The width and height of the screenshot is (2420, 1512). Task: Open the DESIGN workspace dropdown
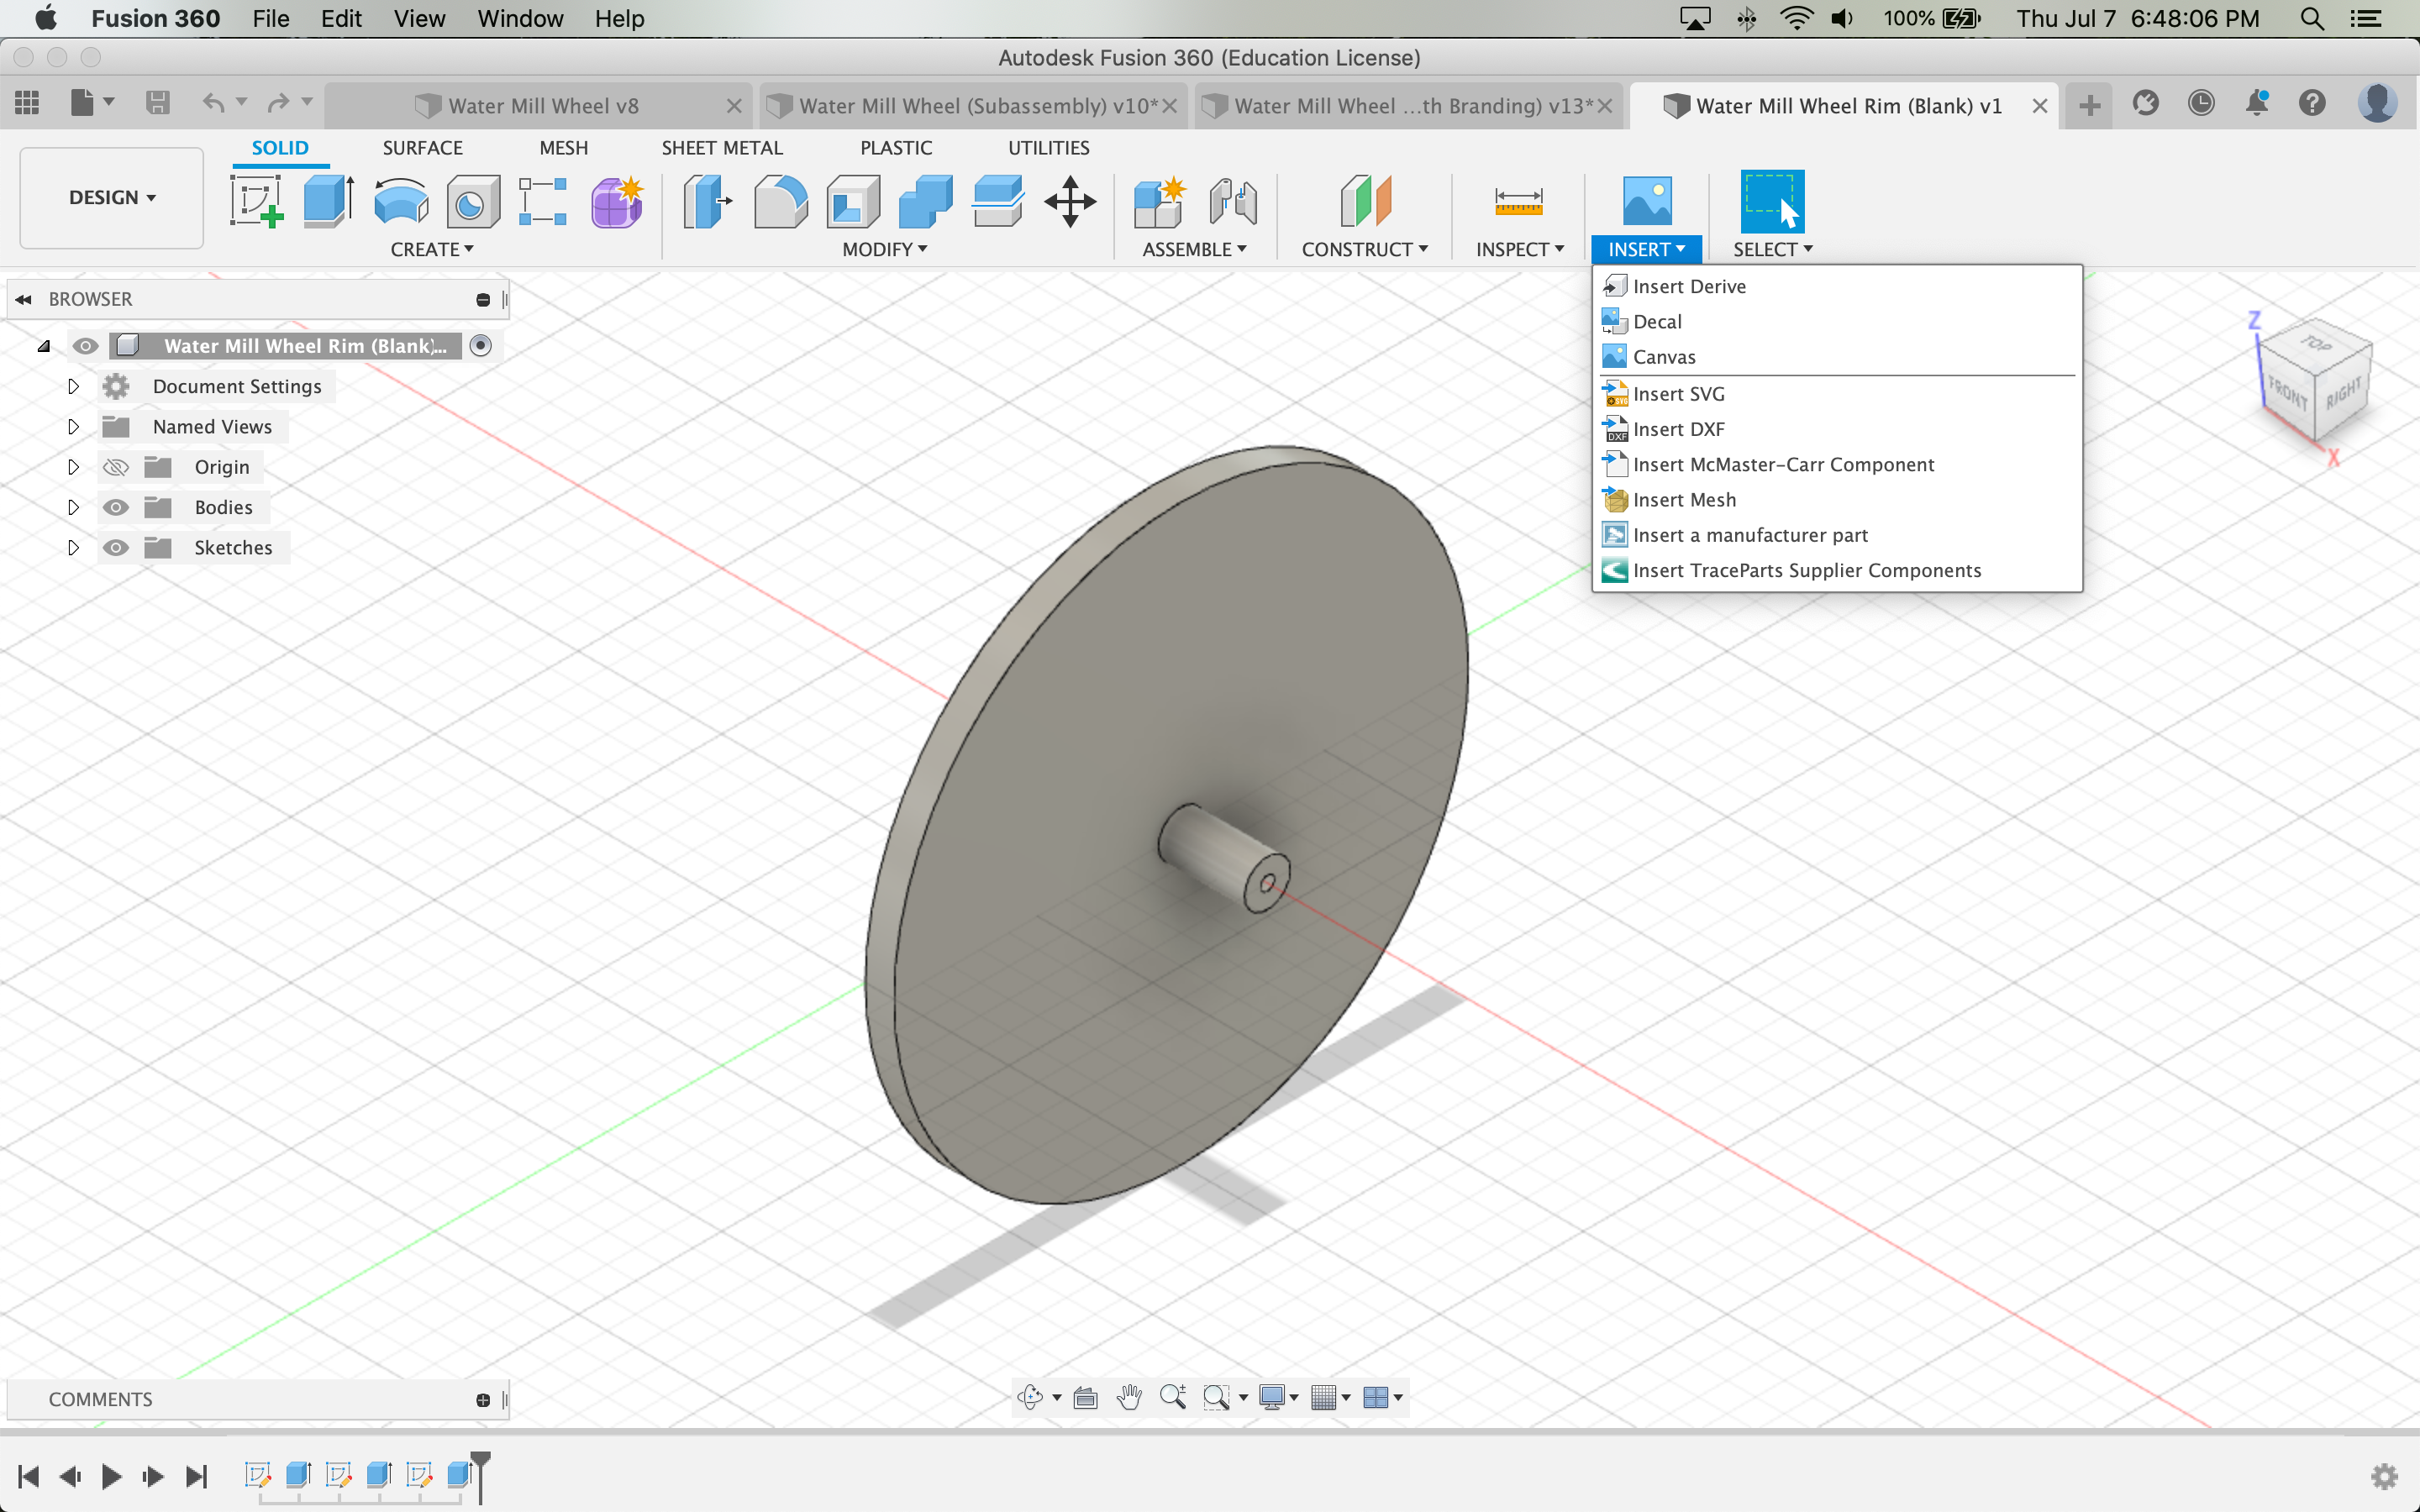[x=112, y=198]
